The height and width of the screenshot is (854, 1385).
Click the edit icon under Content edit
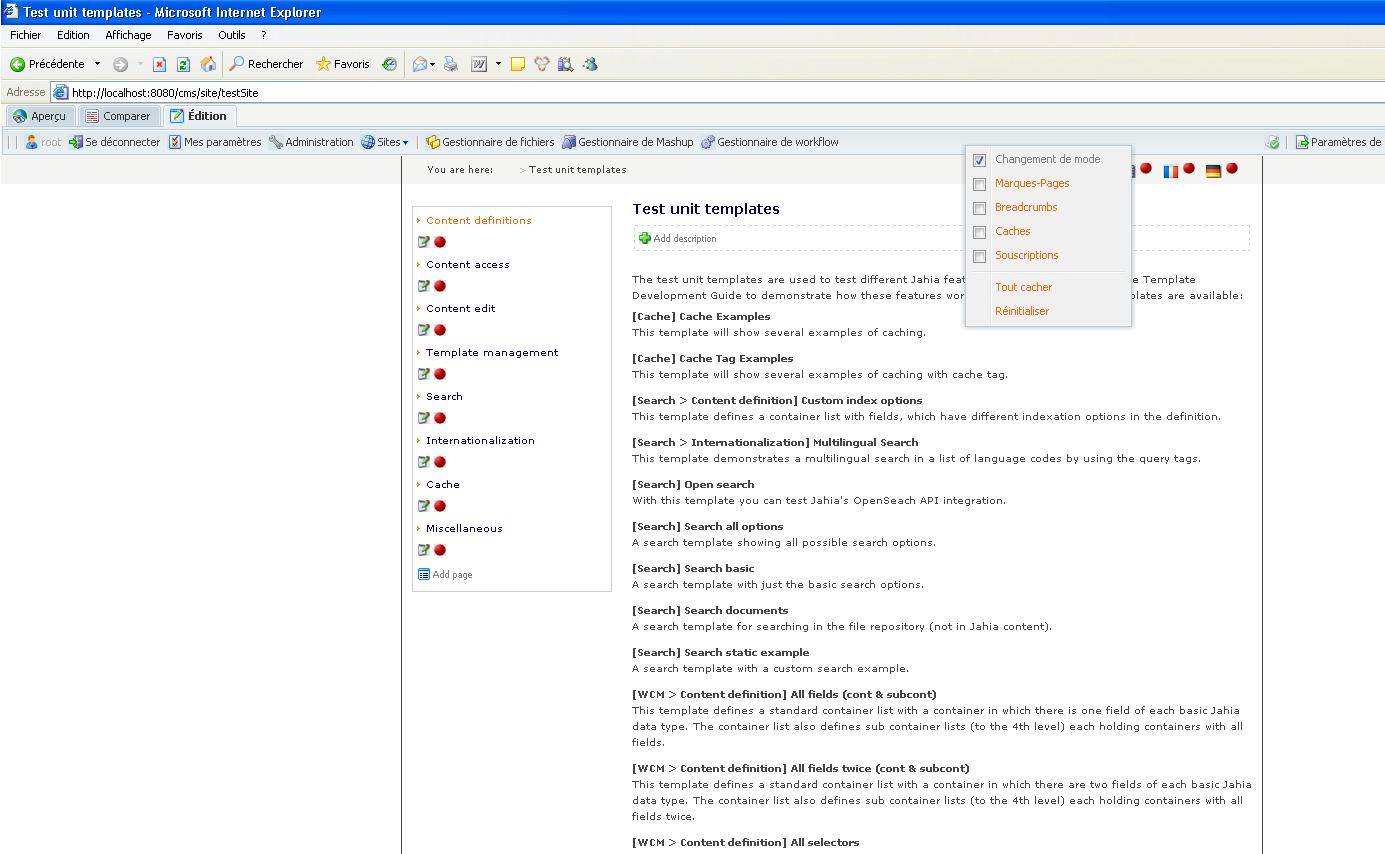click(x=424, y=330)
